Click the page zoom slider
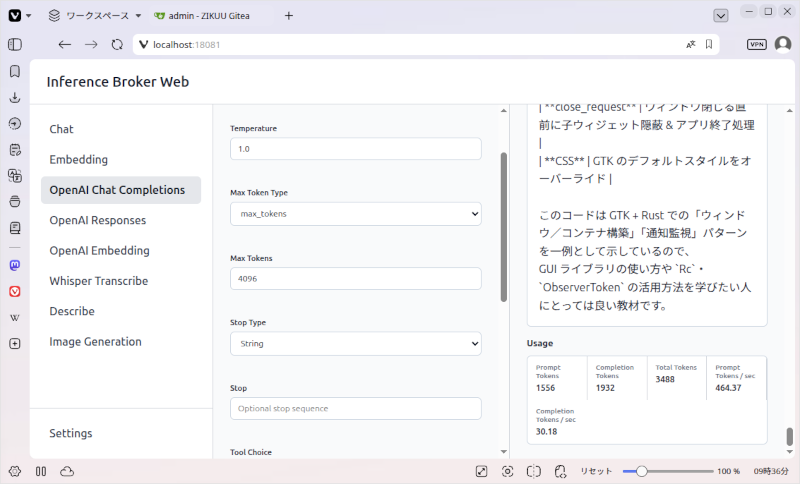This screenshot has width=800, height=484. coord(668,471)
